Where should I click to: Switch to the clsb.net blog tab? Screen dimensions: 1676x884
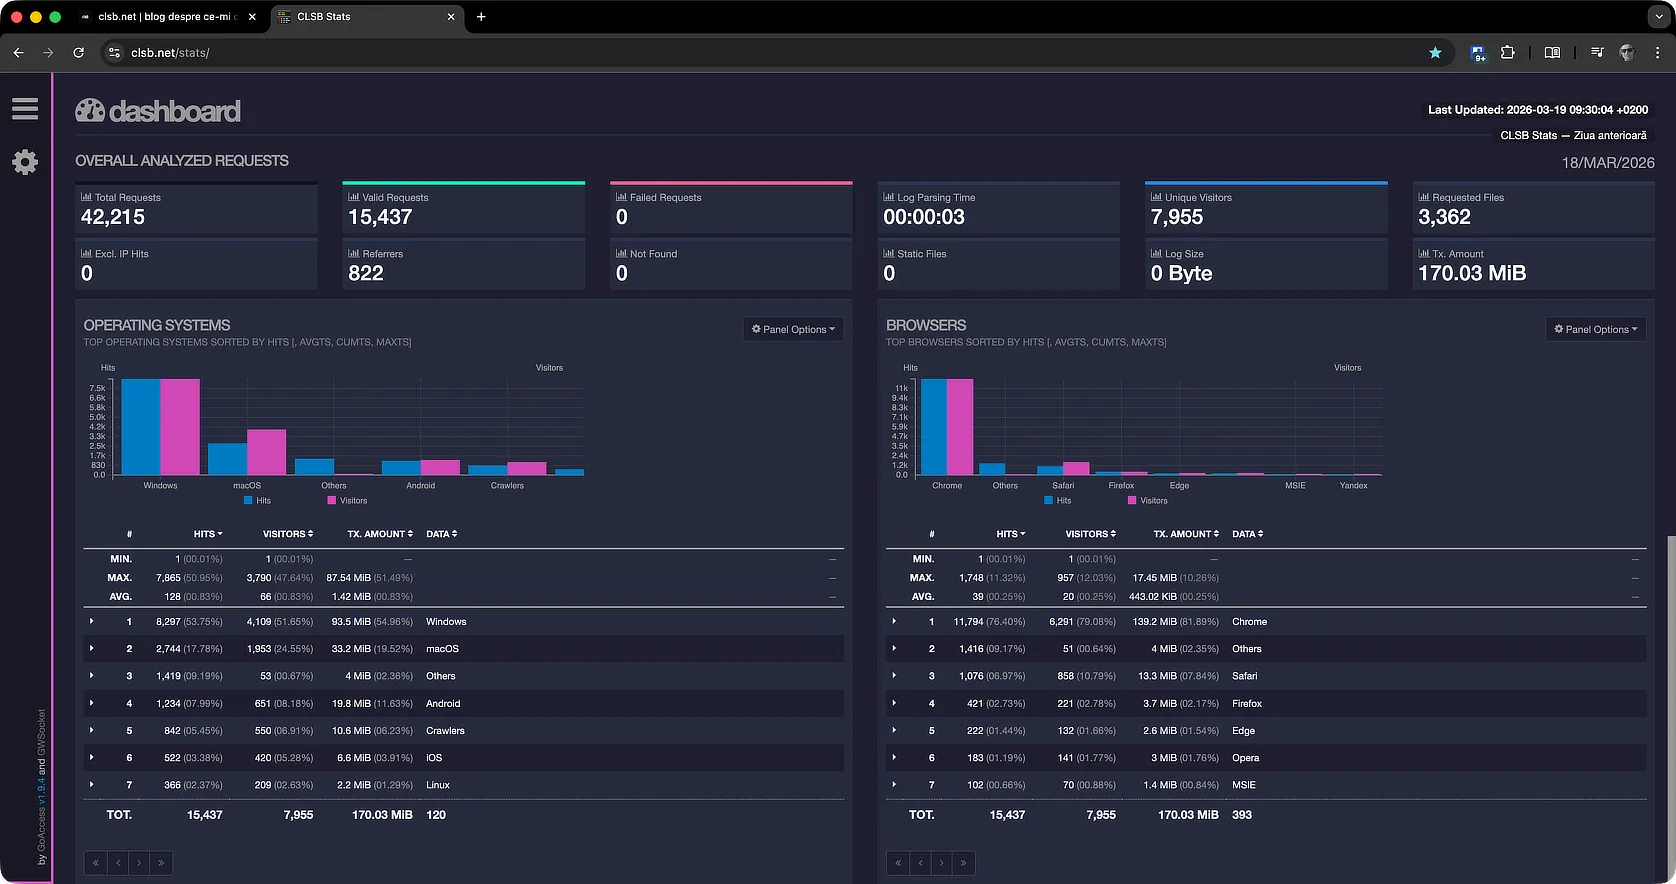[165, 17]
